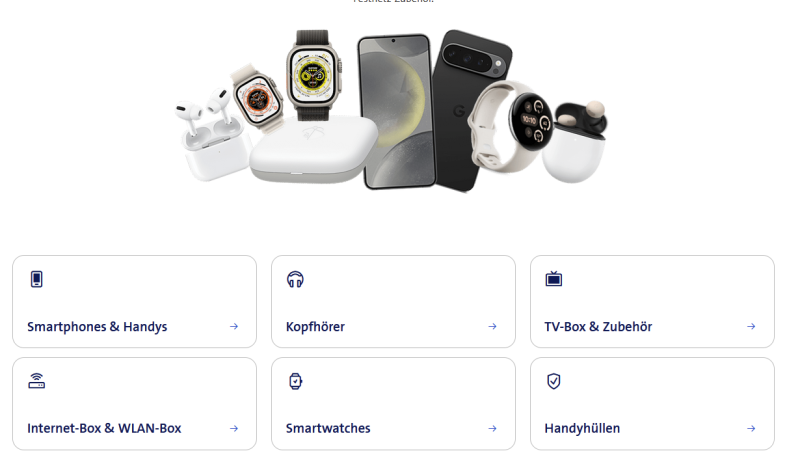
Task: Open the Handyhüllen category
Action: pos(652,404)
